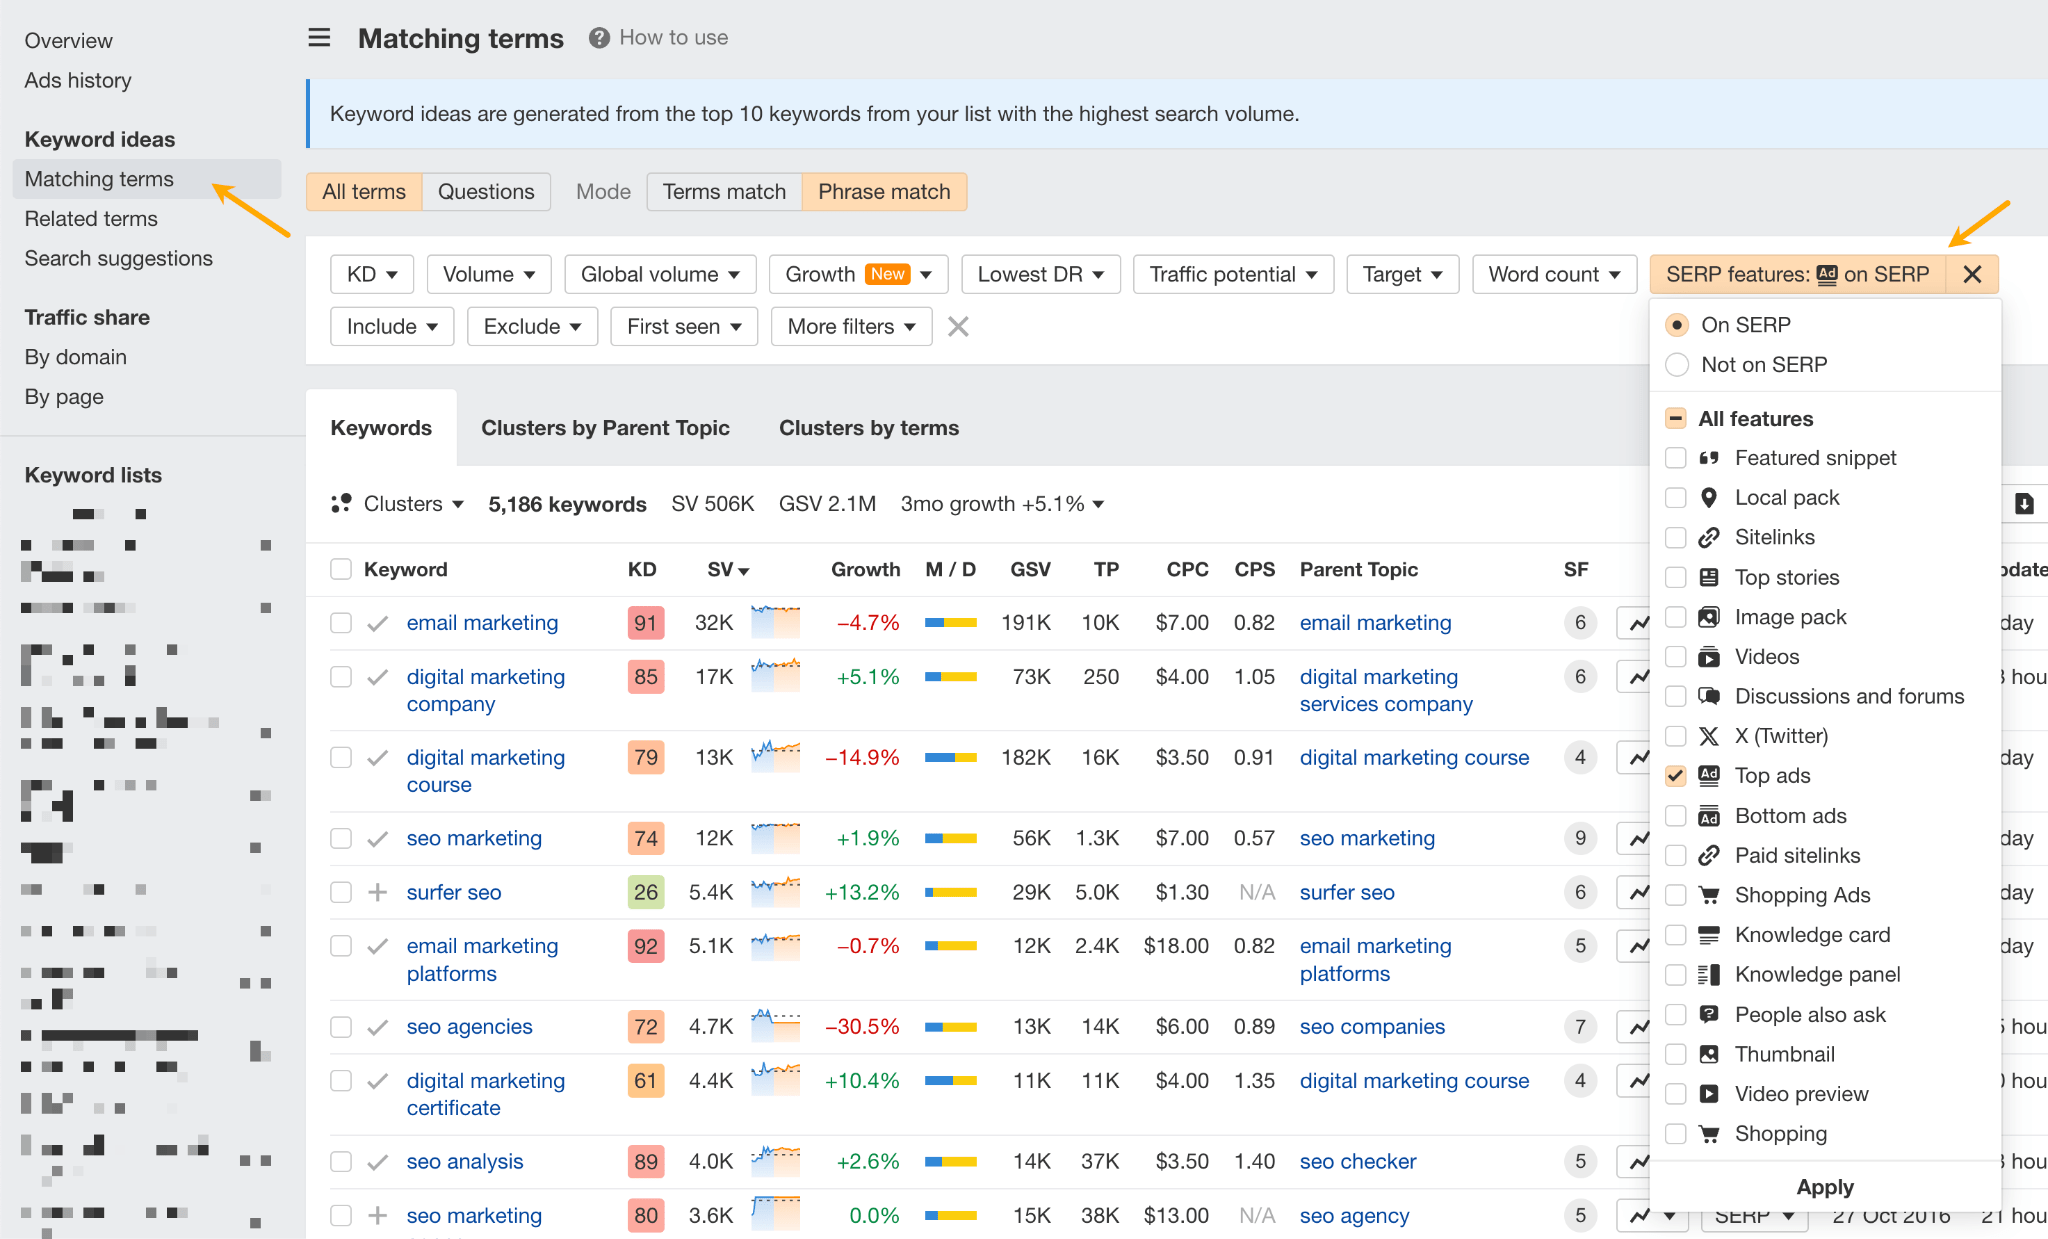Click the Apply button
Screen dimensions: 2048x1239
click(x=1824, y=1187)
